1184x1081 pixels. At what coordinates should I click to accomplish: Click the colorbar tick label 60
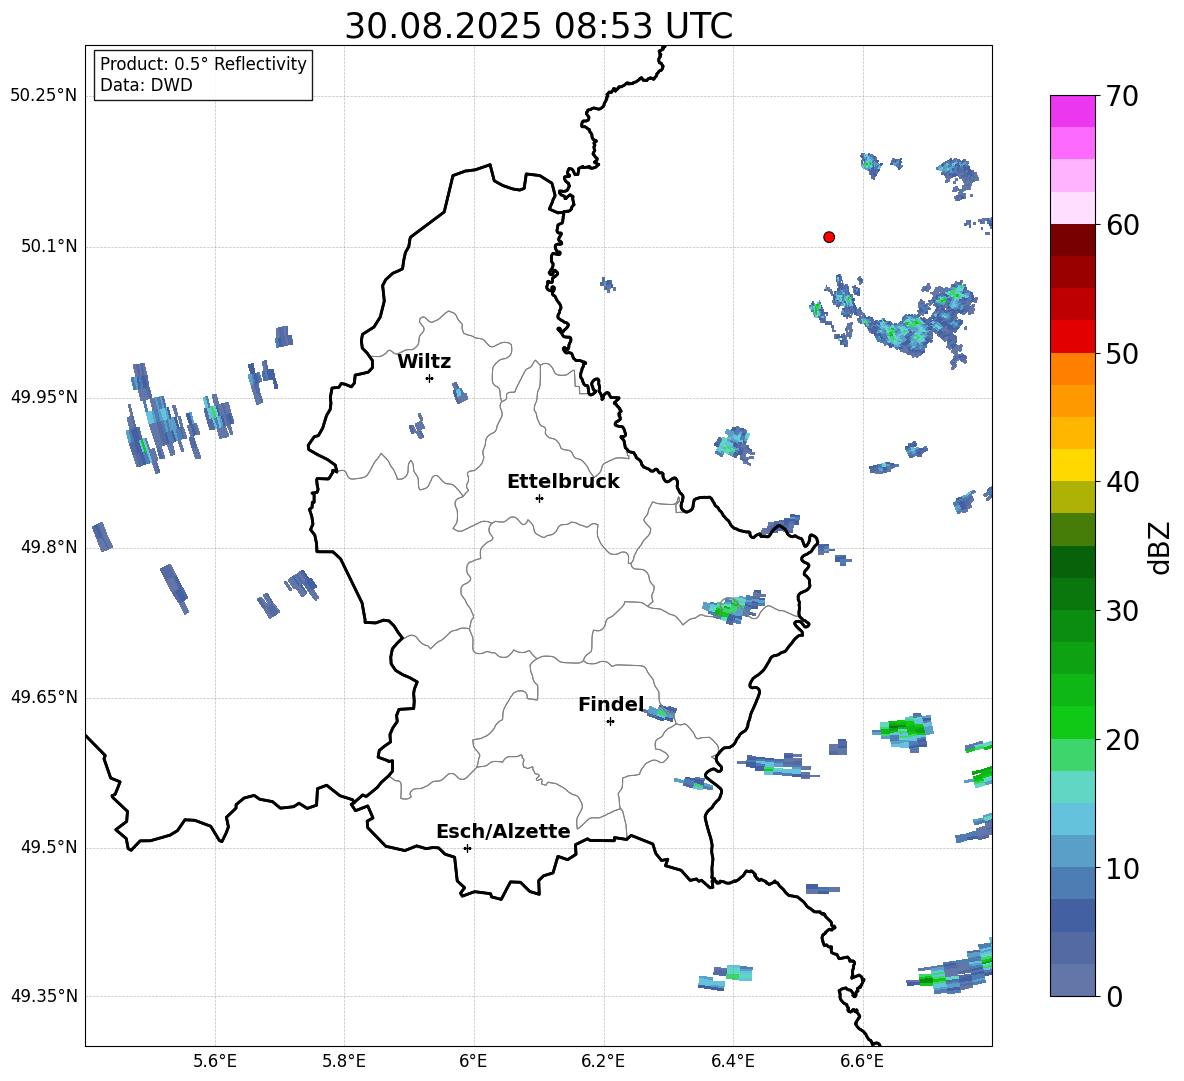pyautogui.click(x=1122, y=225)
